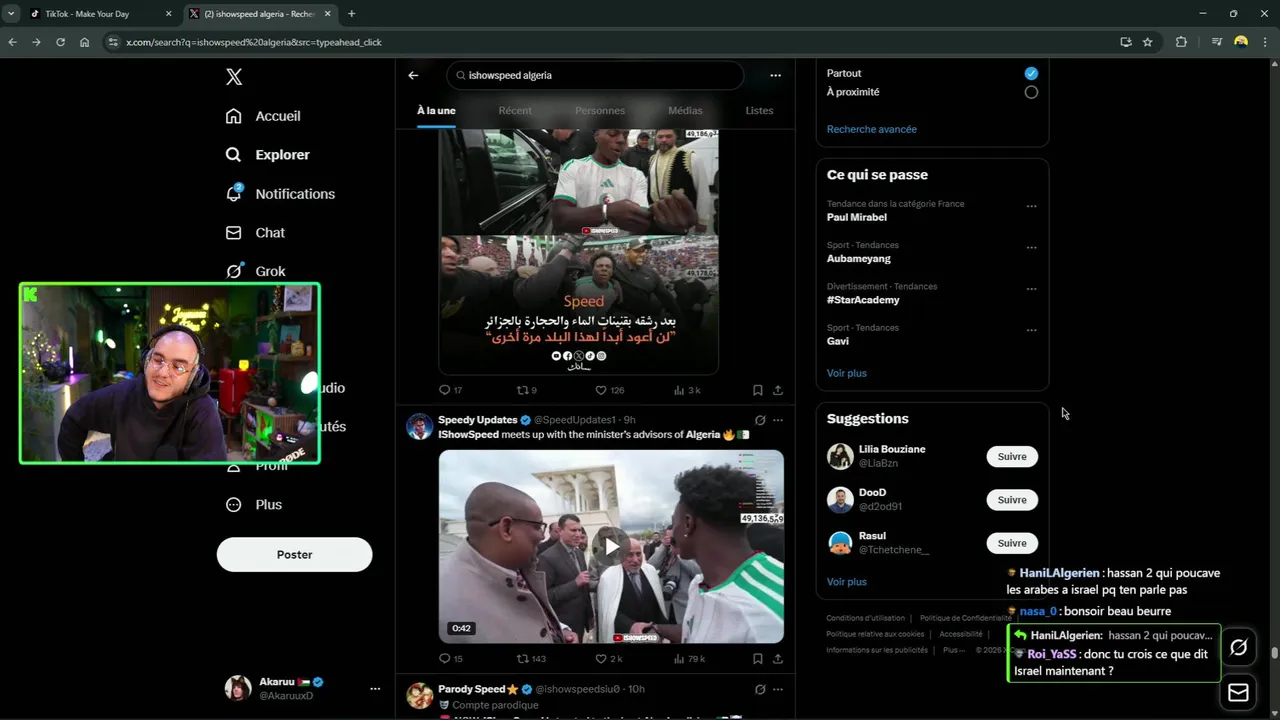The width and height of the screenshot is (1280, 720).
Task: Share the Speedy Updates post
Action: 778,659
